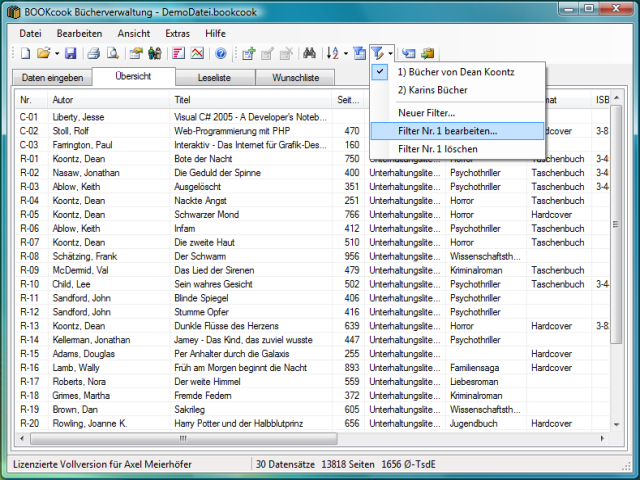Open the sort A-Z dropdown arrow
Viewport: 640px width, 480px height.
[345, 53]
